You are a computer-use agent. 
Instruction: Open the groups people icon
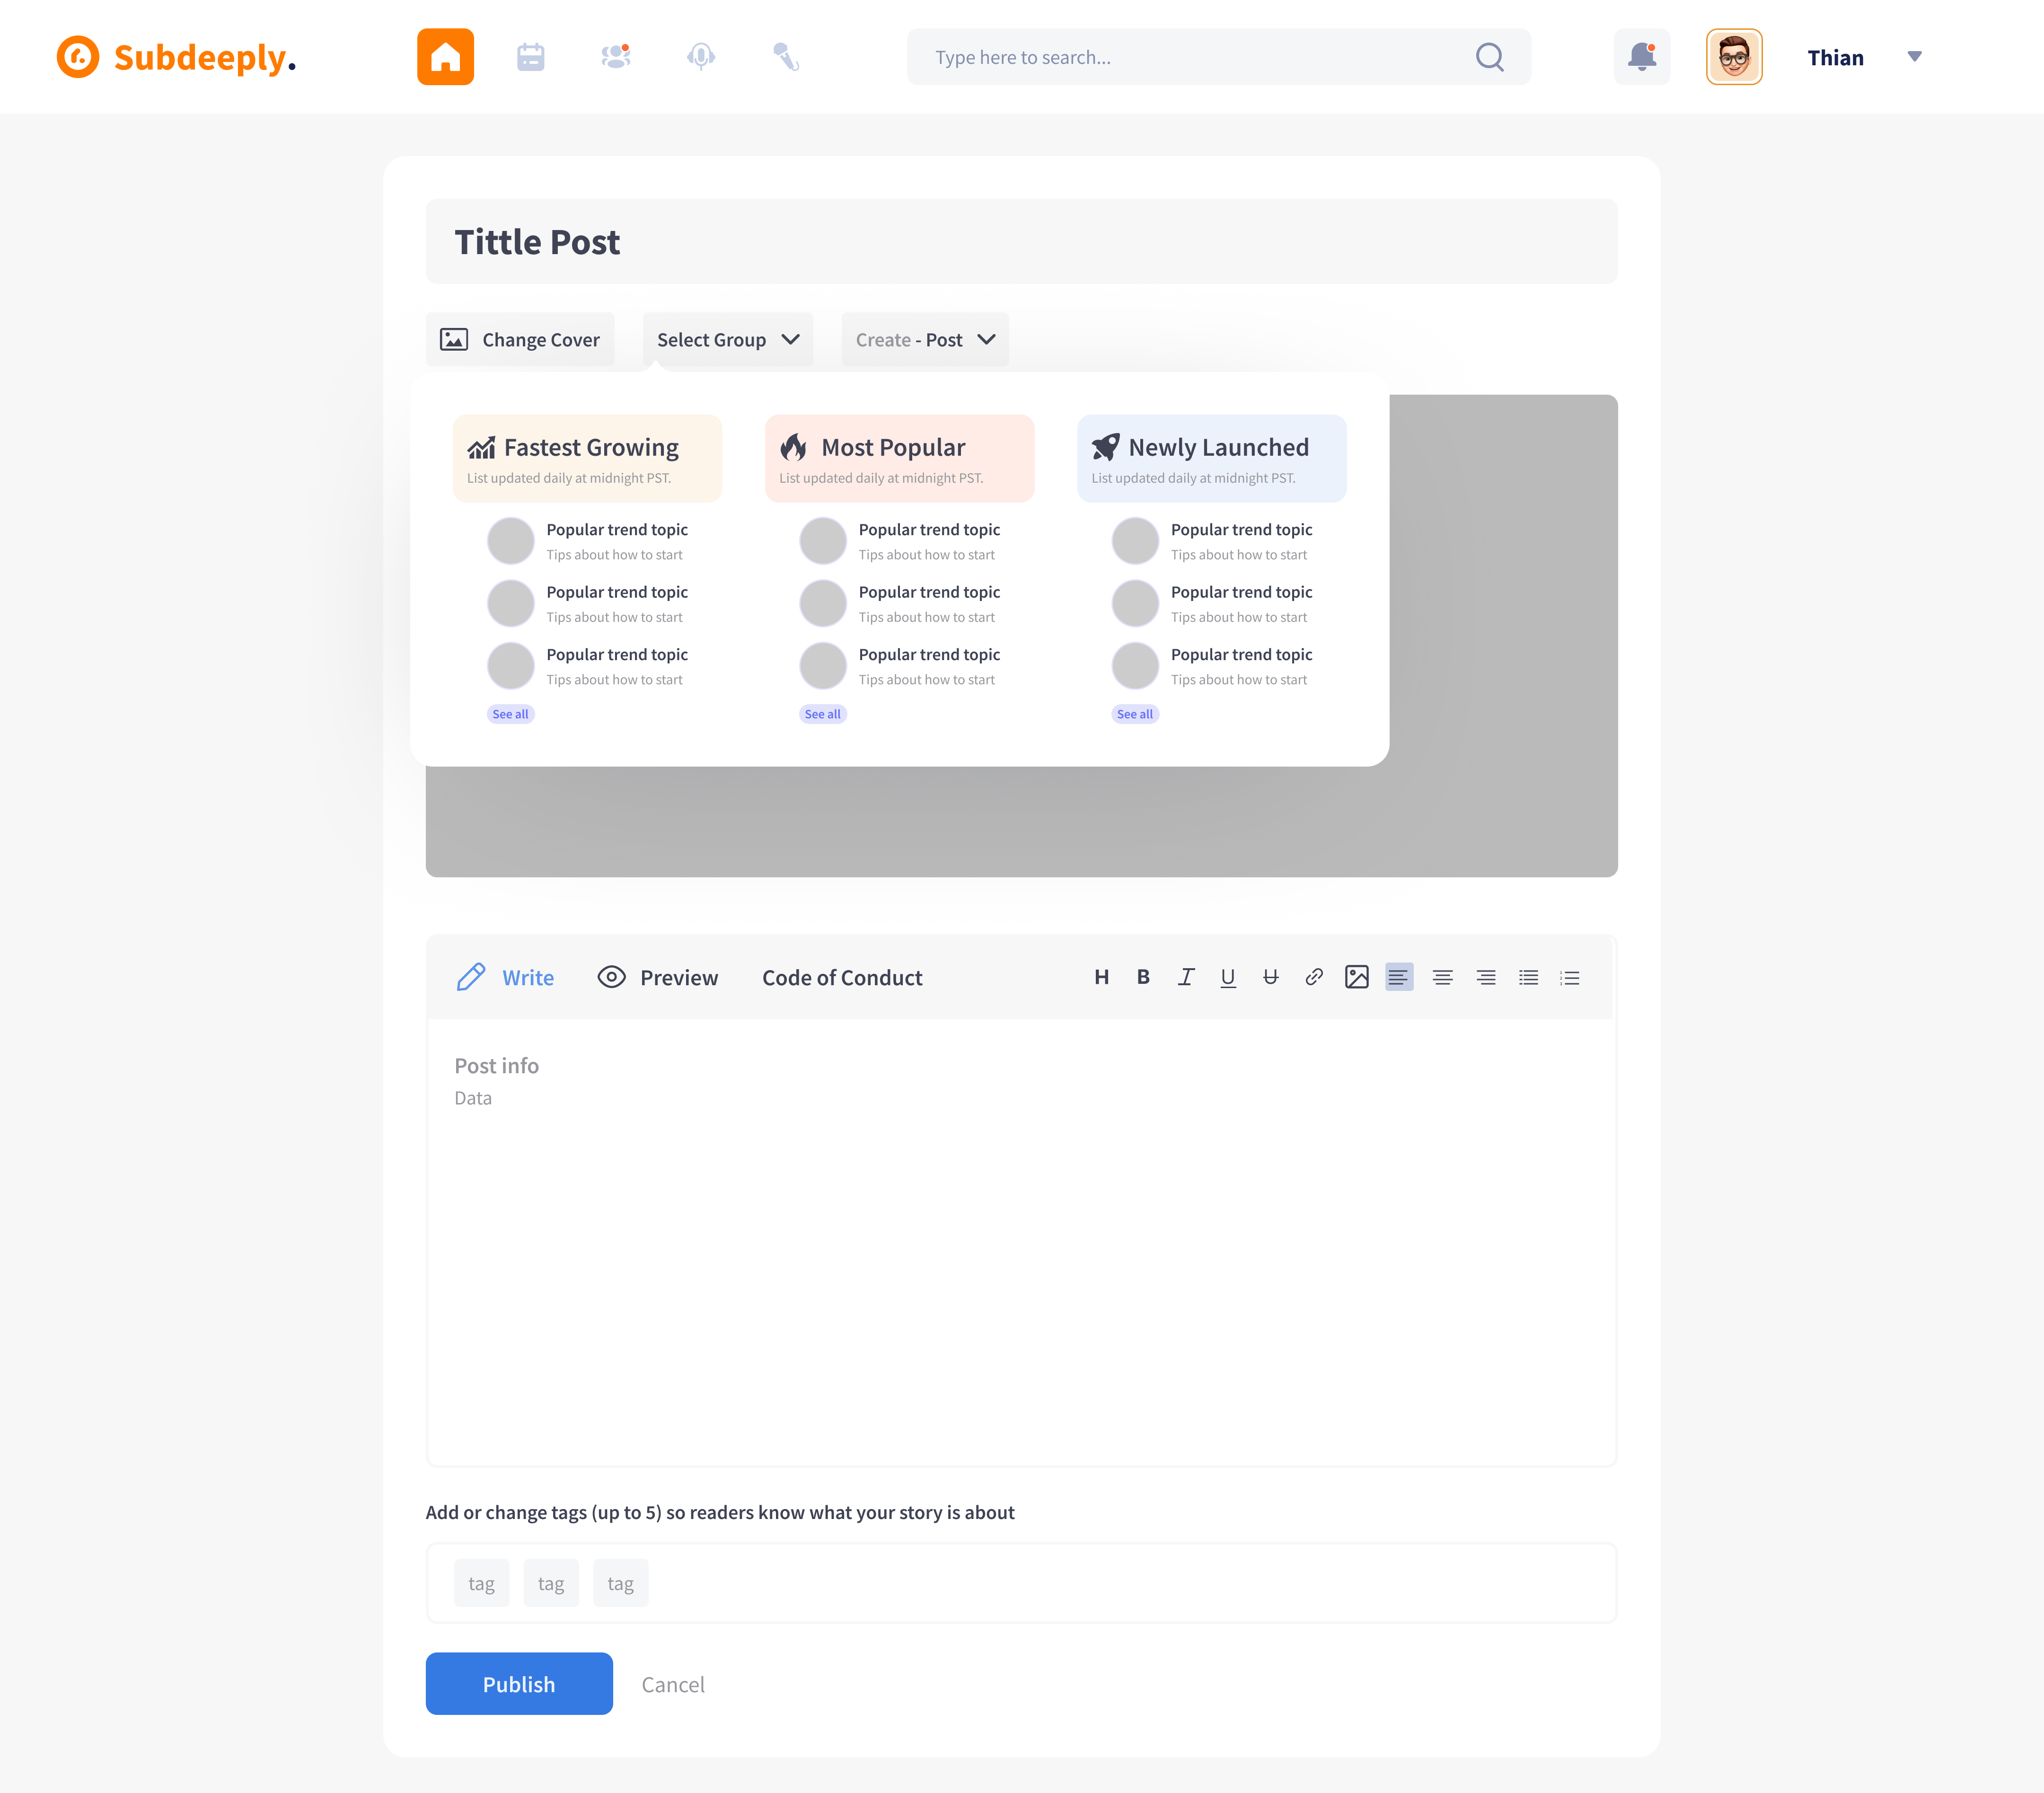coord(615,57)
